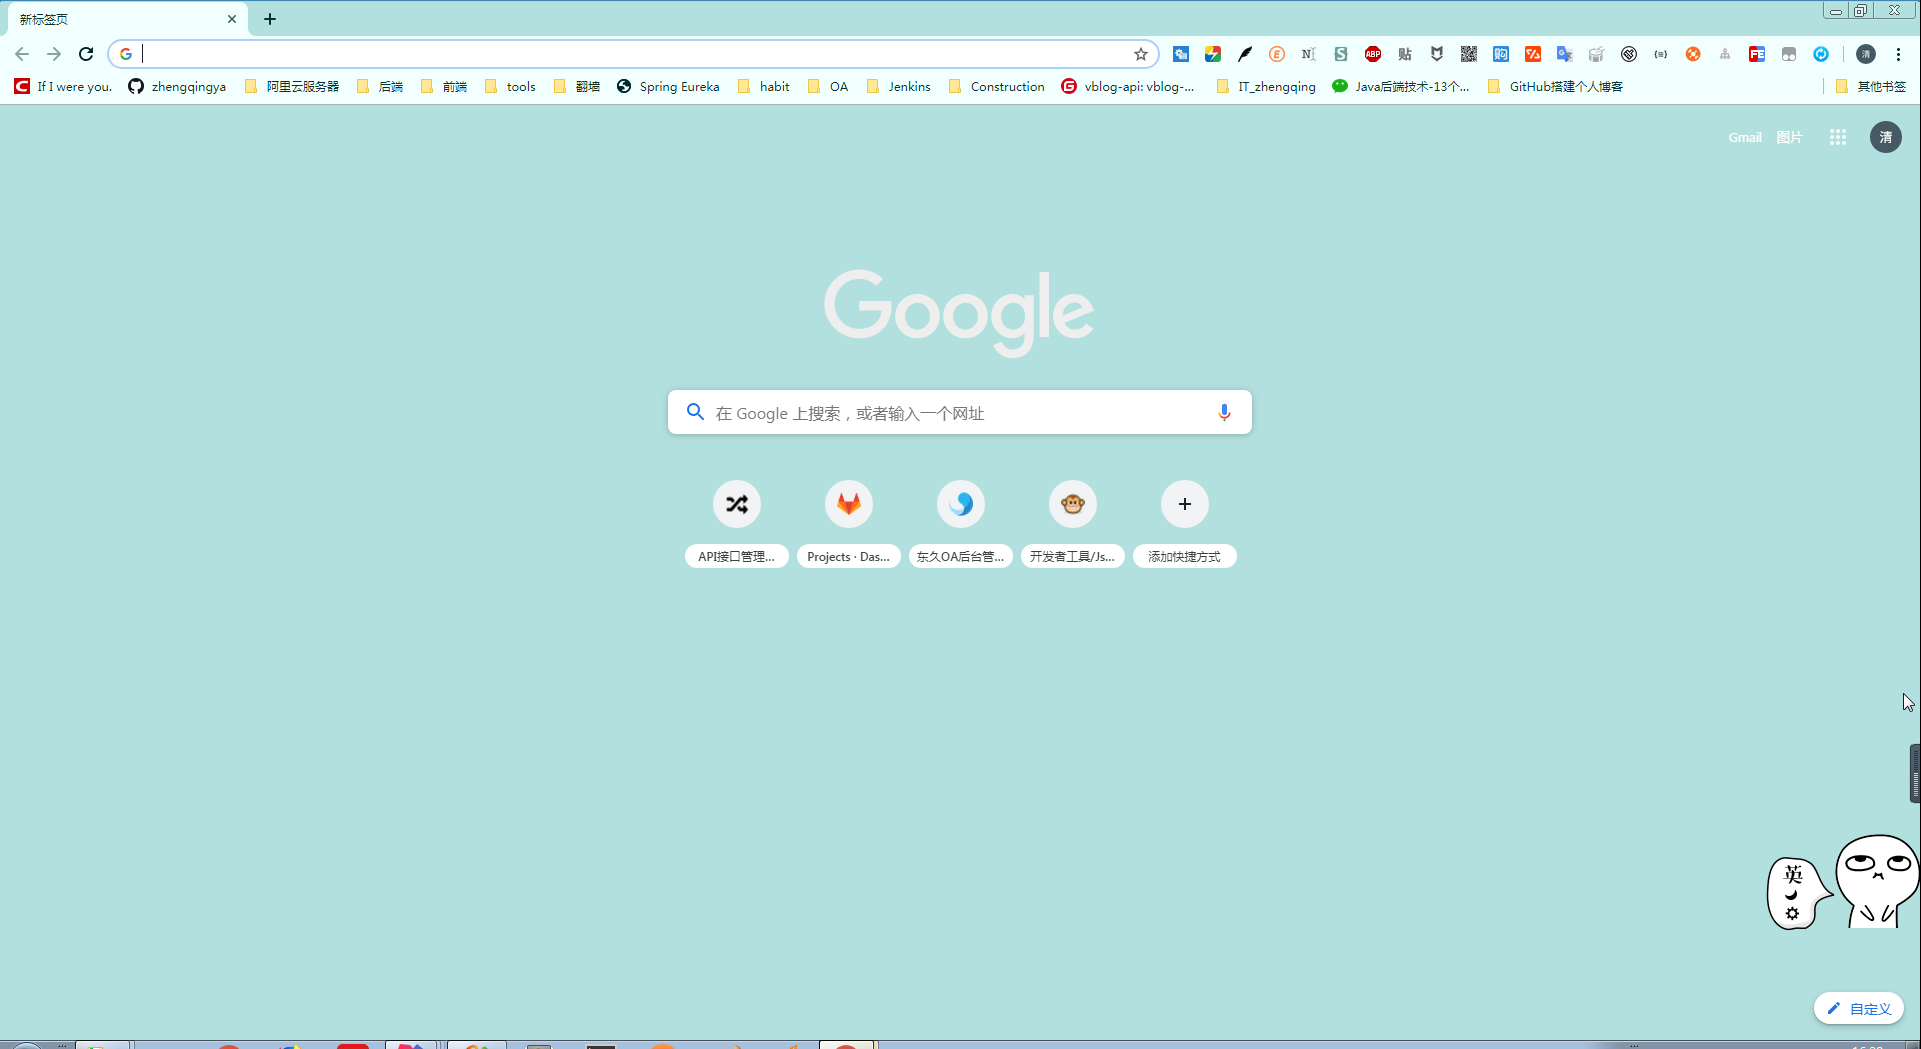This screenshot has width=1921, height=1049.
Task: Open the zhengqingya GitHub bookmark
Action: (177, 86)
